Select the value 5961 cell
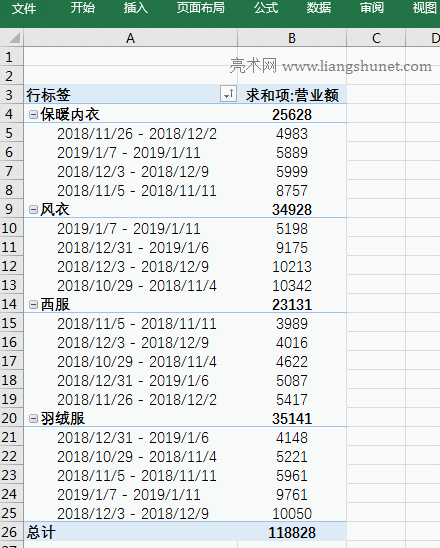 click(292, 475)
